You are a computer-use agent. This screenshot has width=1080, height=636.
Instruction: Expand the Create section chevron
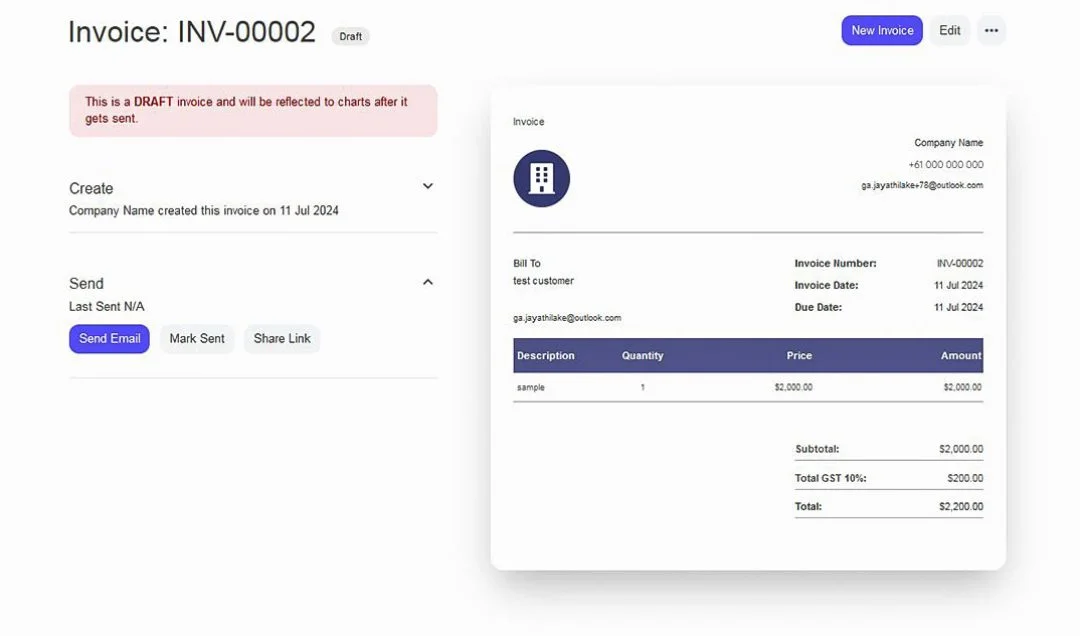(428, 187)
